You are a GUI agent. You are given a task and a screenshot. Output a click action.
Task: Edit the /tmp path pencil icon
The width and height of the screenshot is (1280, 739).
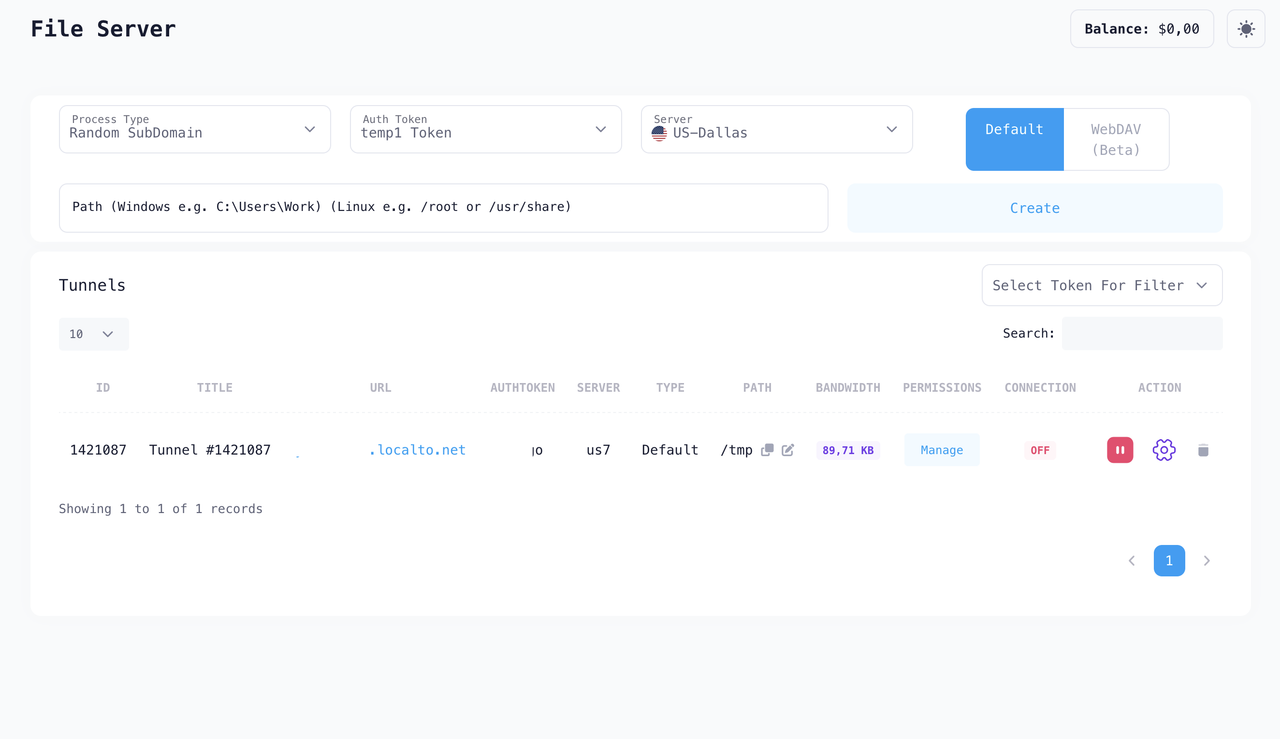pos(788,450)
